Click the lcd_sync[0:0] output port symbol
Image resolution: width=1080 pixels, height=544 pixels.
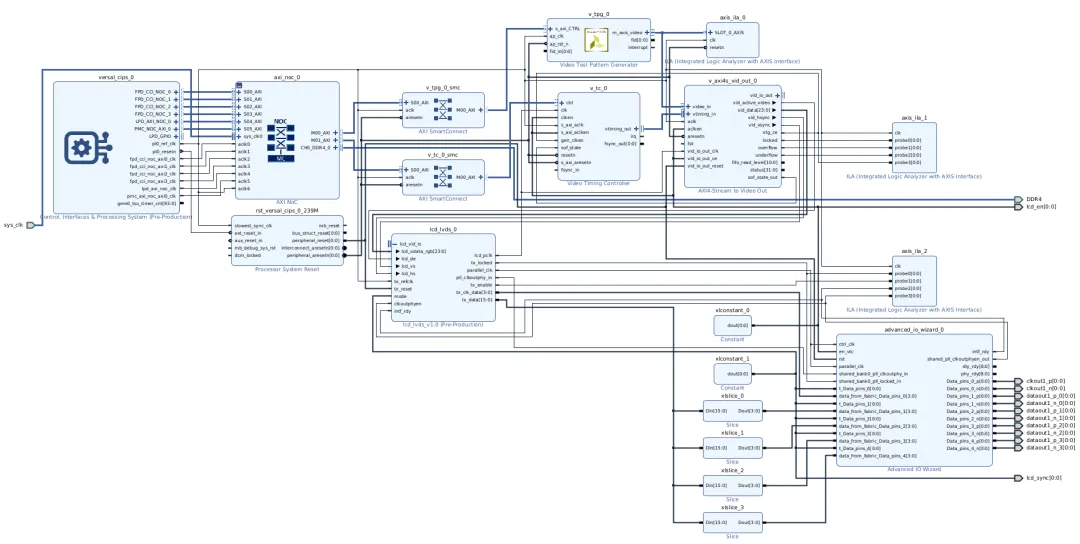pos(1018,478)
